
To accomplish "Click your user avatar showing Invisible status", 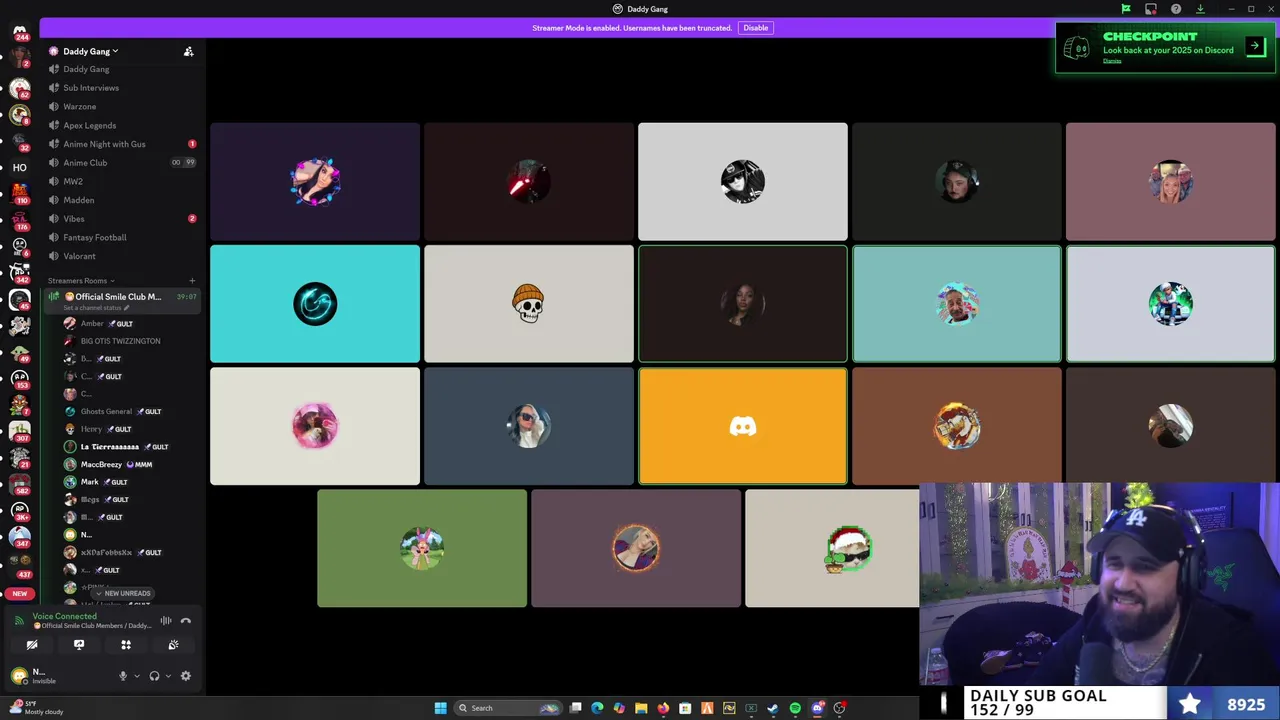I will 19,676.
